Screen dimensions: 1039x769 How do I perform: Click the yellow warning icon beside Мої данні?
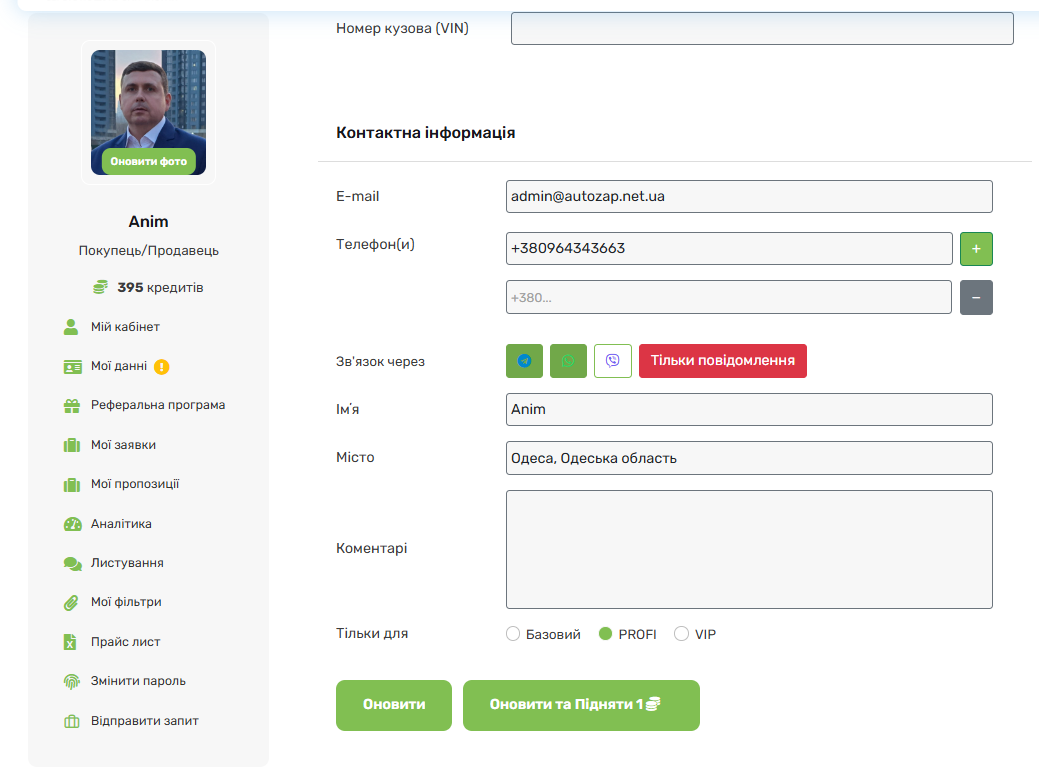(x=162, y=366)
